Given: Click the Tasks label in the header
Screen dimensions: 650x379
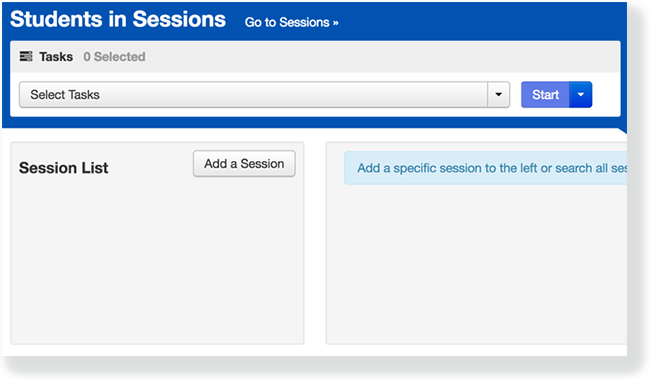Looking at the screenshot, I should [x=56, y=57].
